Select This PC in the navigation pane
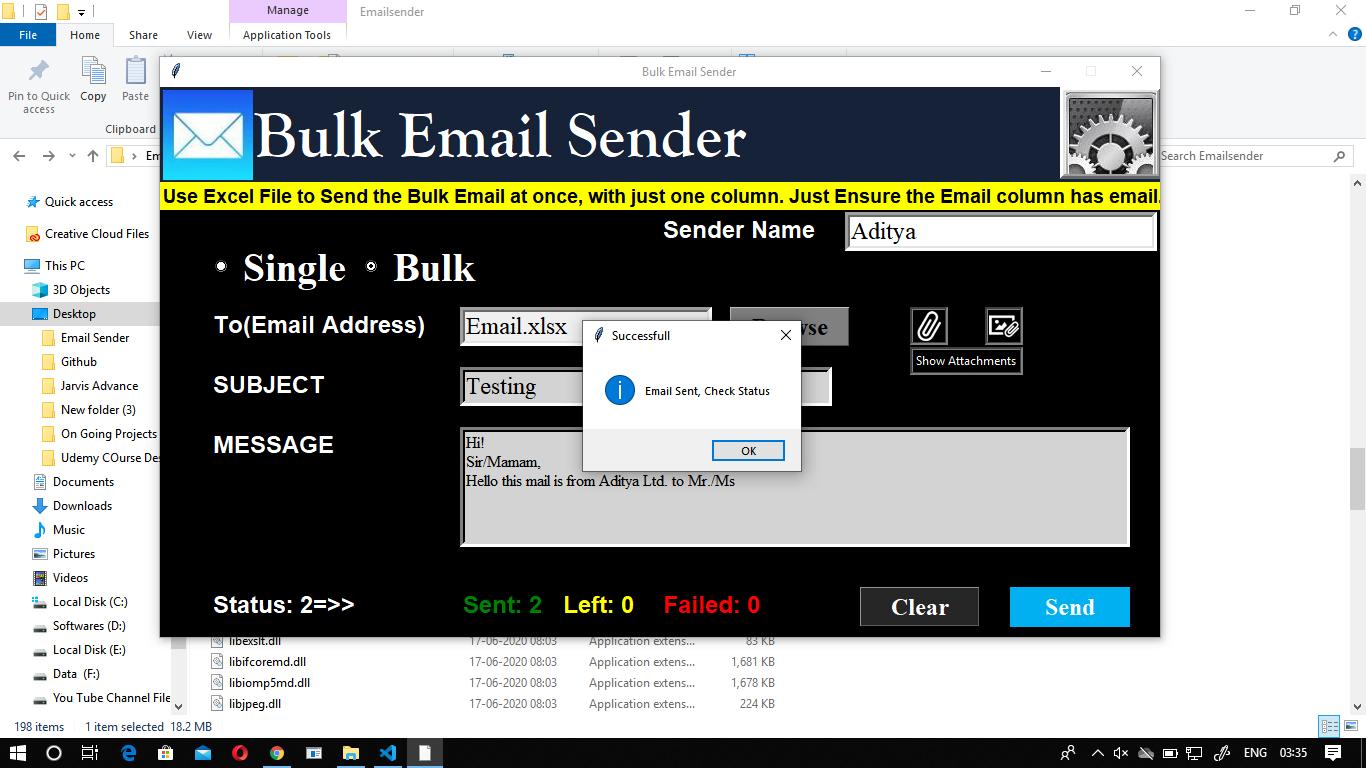Screen dimensions: 1366x768 [x=65, y=266]
